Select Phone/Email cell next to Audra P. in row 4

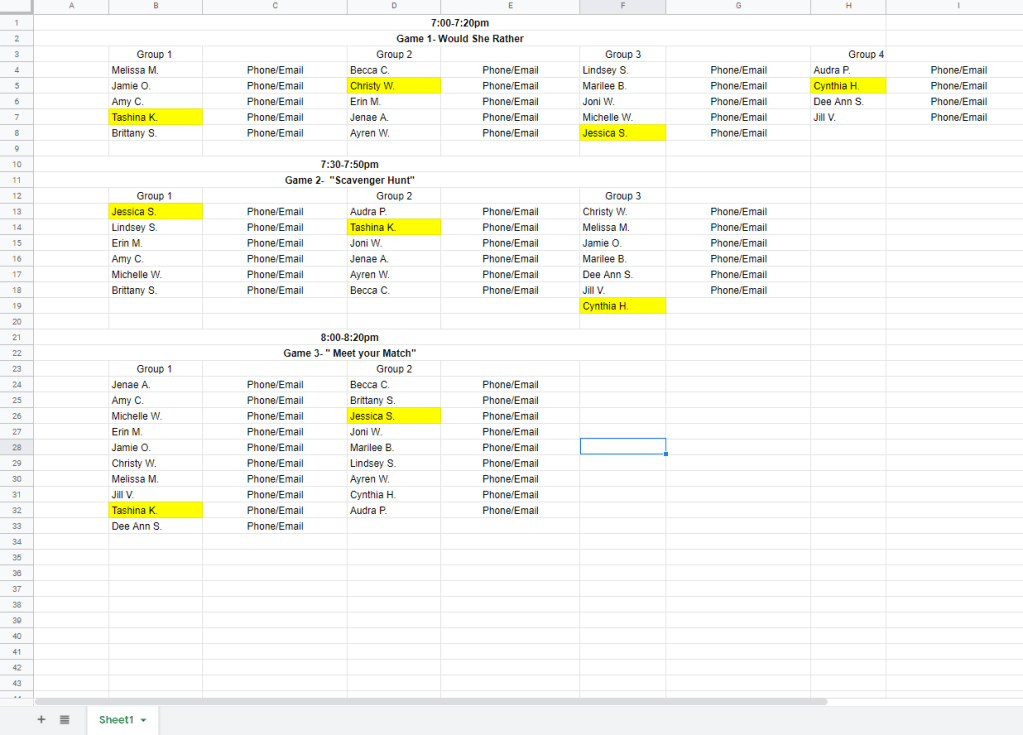[x=958, y=70]
